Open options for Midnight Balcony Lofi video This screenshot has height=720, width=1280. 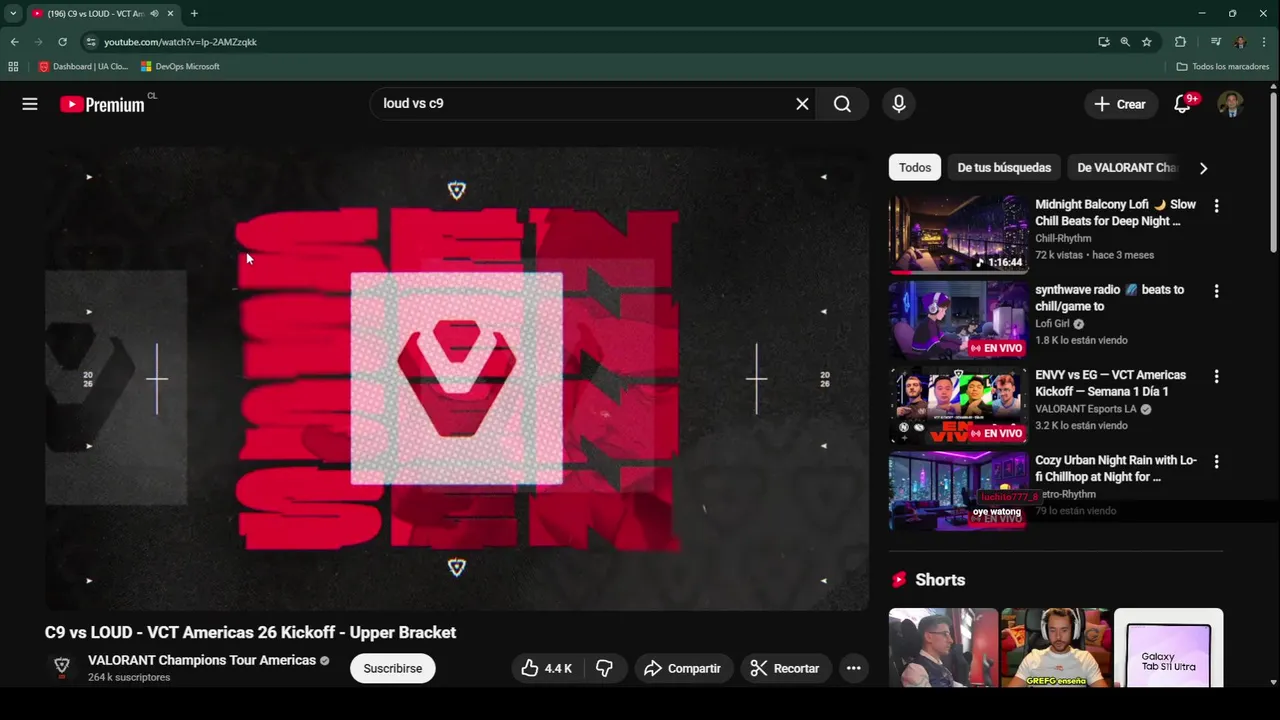click(1216, 206)
